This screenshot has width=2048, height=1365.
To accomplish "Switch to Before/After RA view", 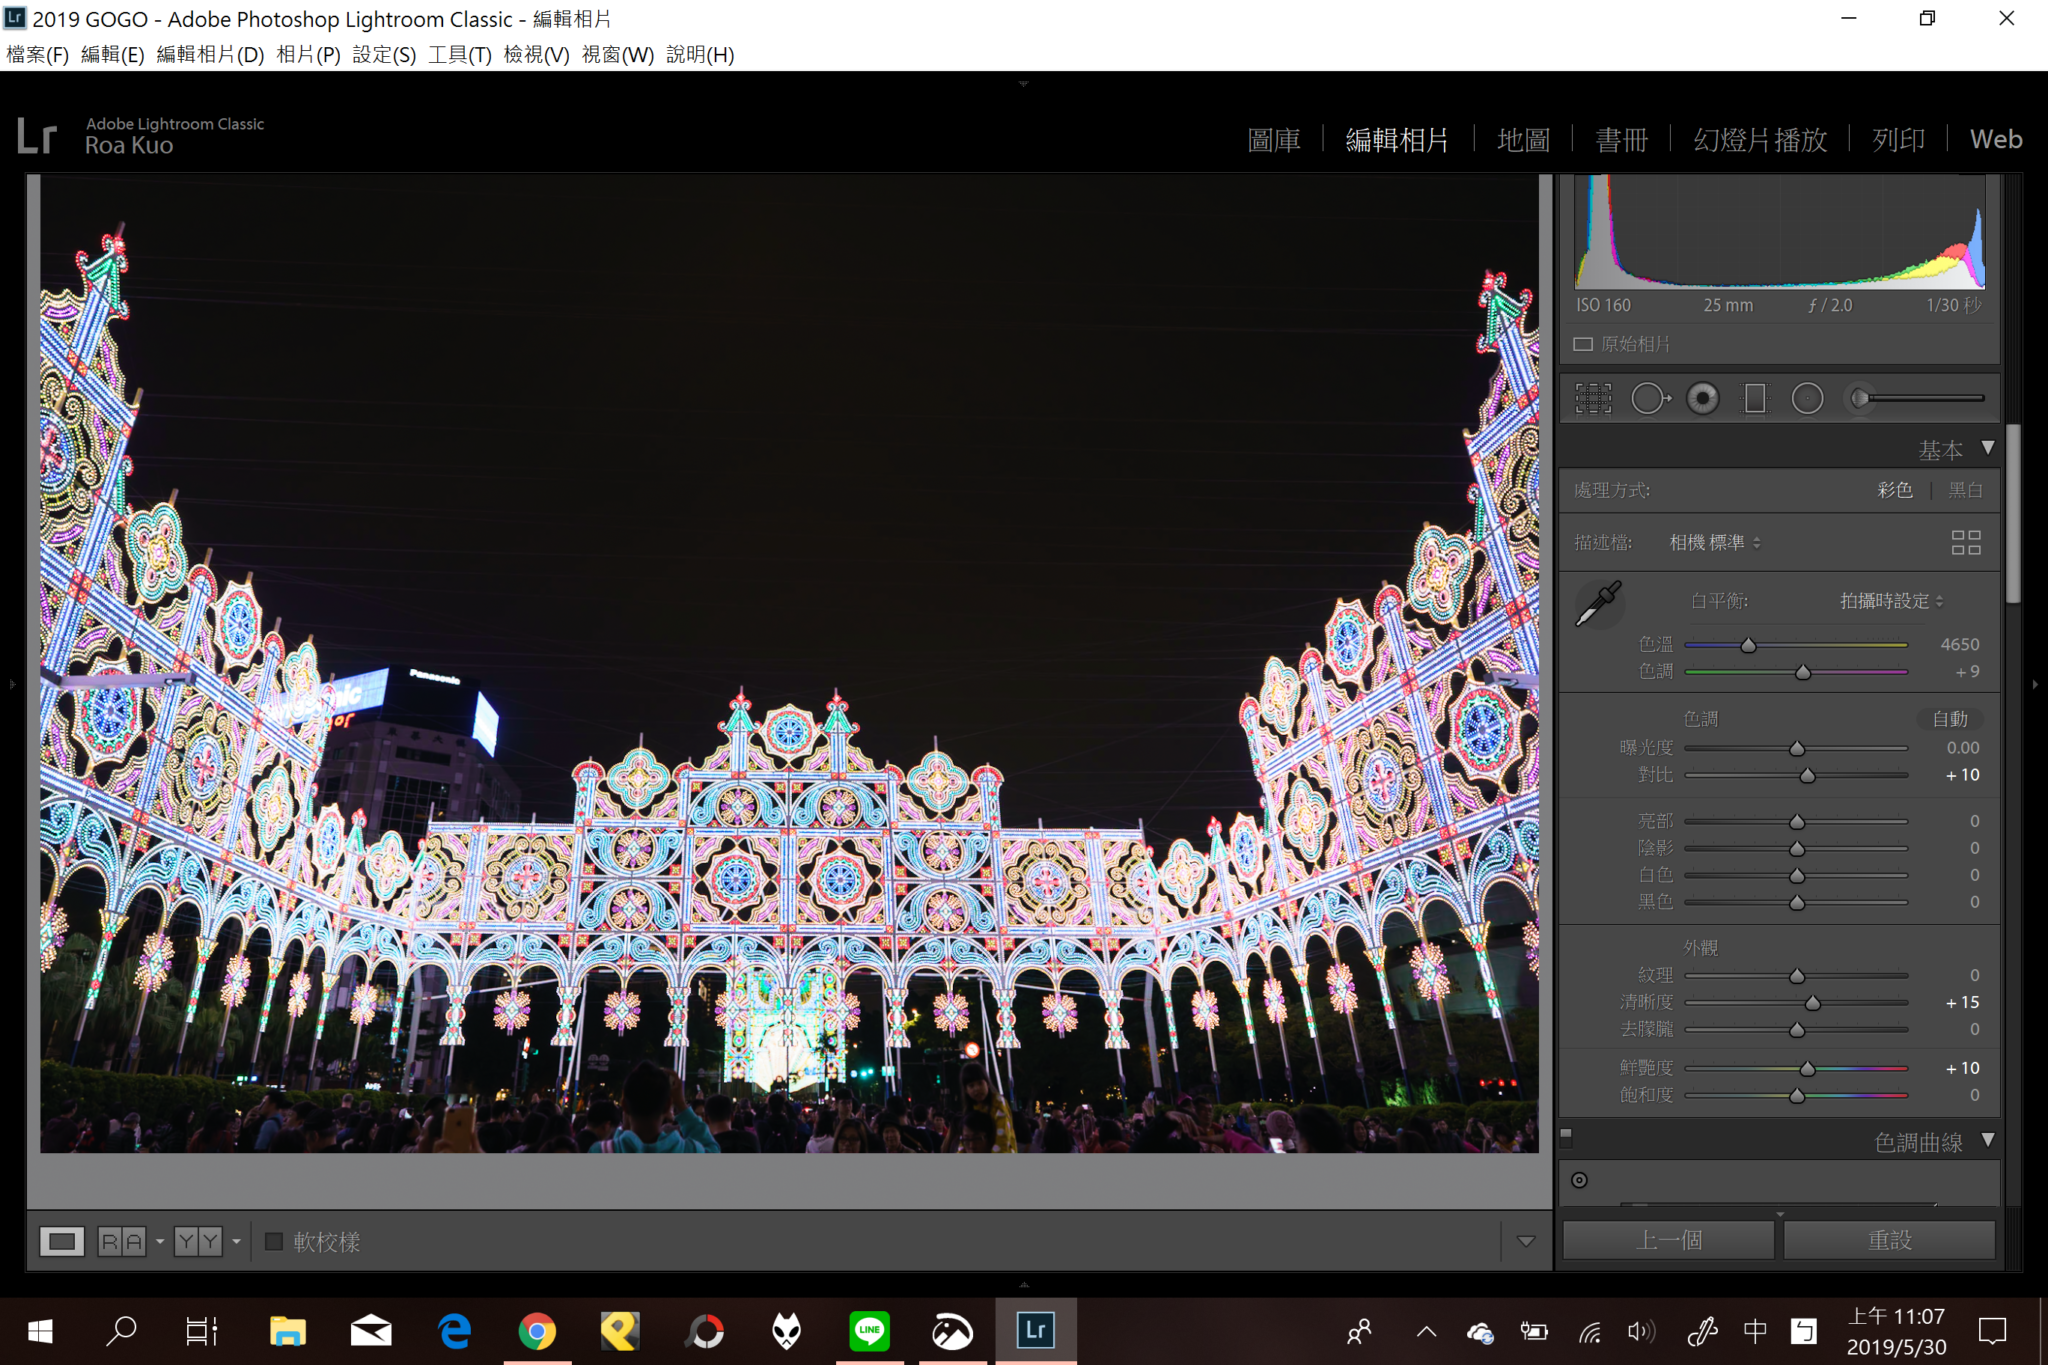I will (x=122, y=1242).
